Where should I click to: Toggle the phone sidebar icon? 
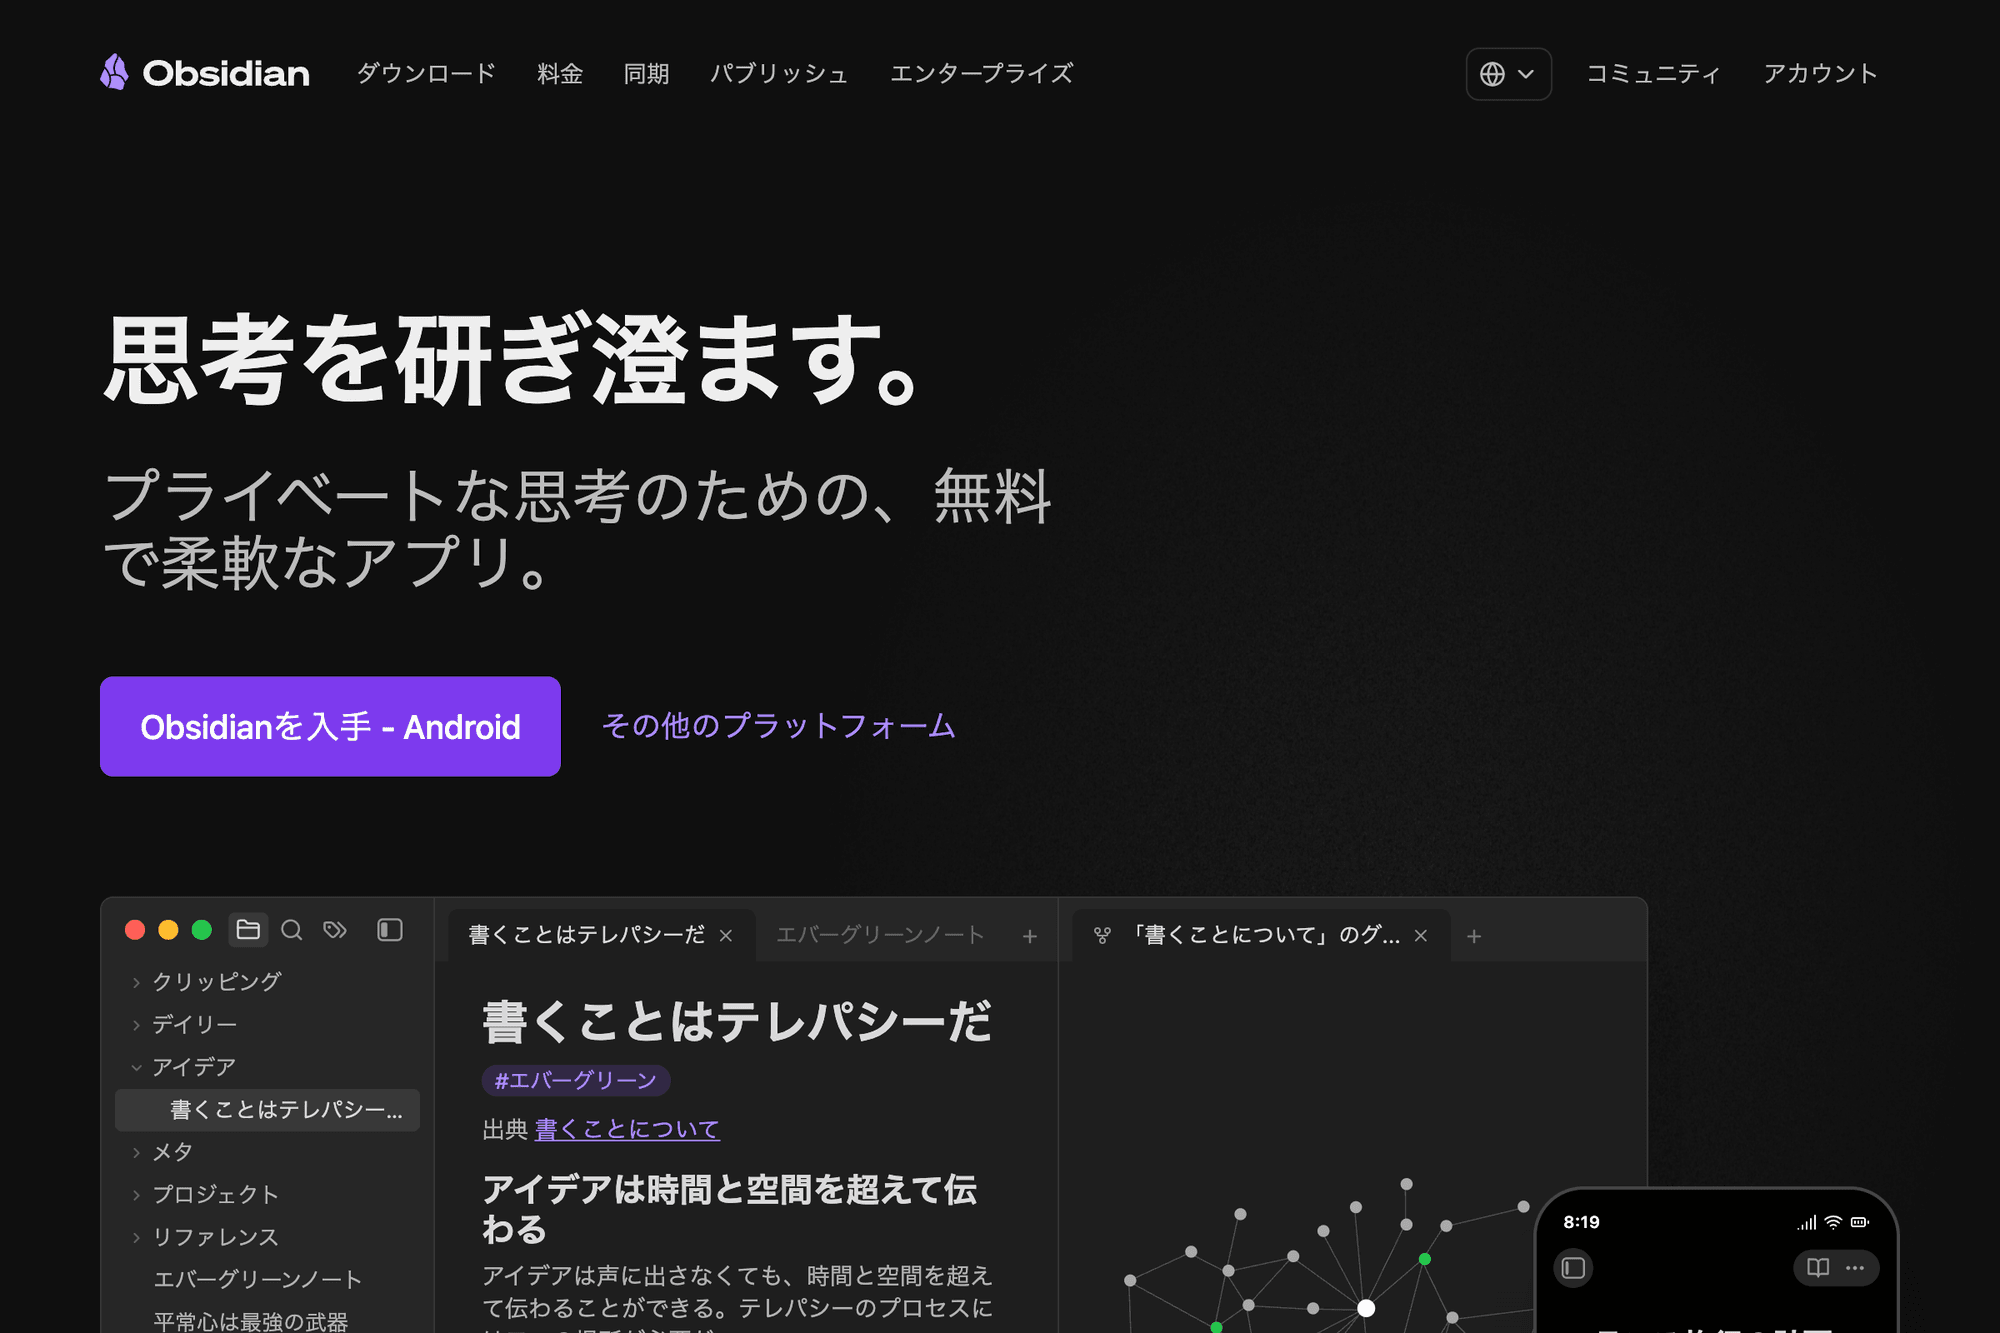click(x=1573, y=1268)
